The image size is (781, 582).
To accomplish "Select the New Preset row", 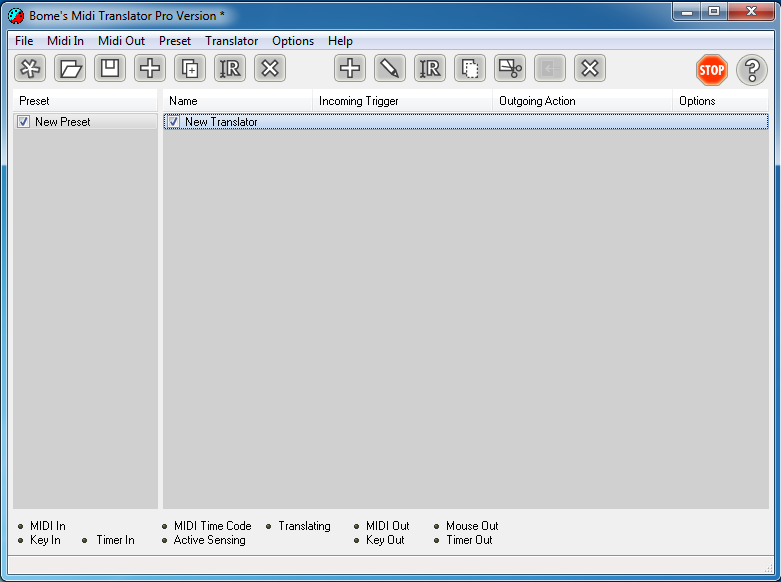I will (x=85, y=122).
